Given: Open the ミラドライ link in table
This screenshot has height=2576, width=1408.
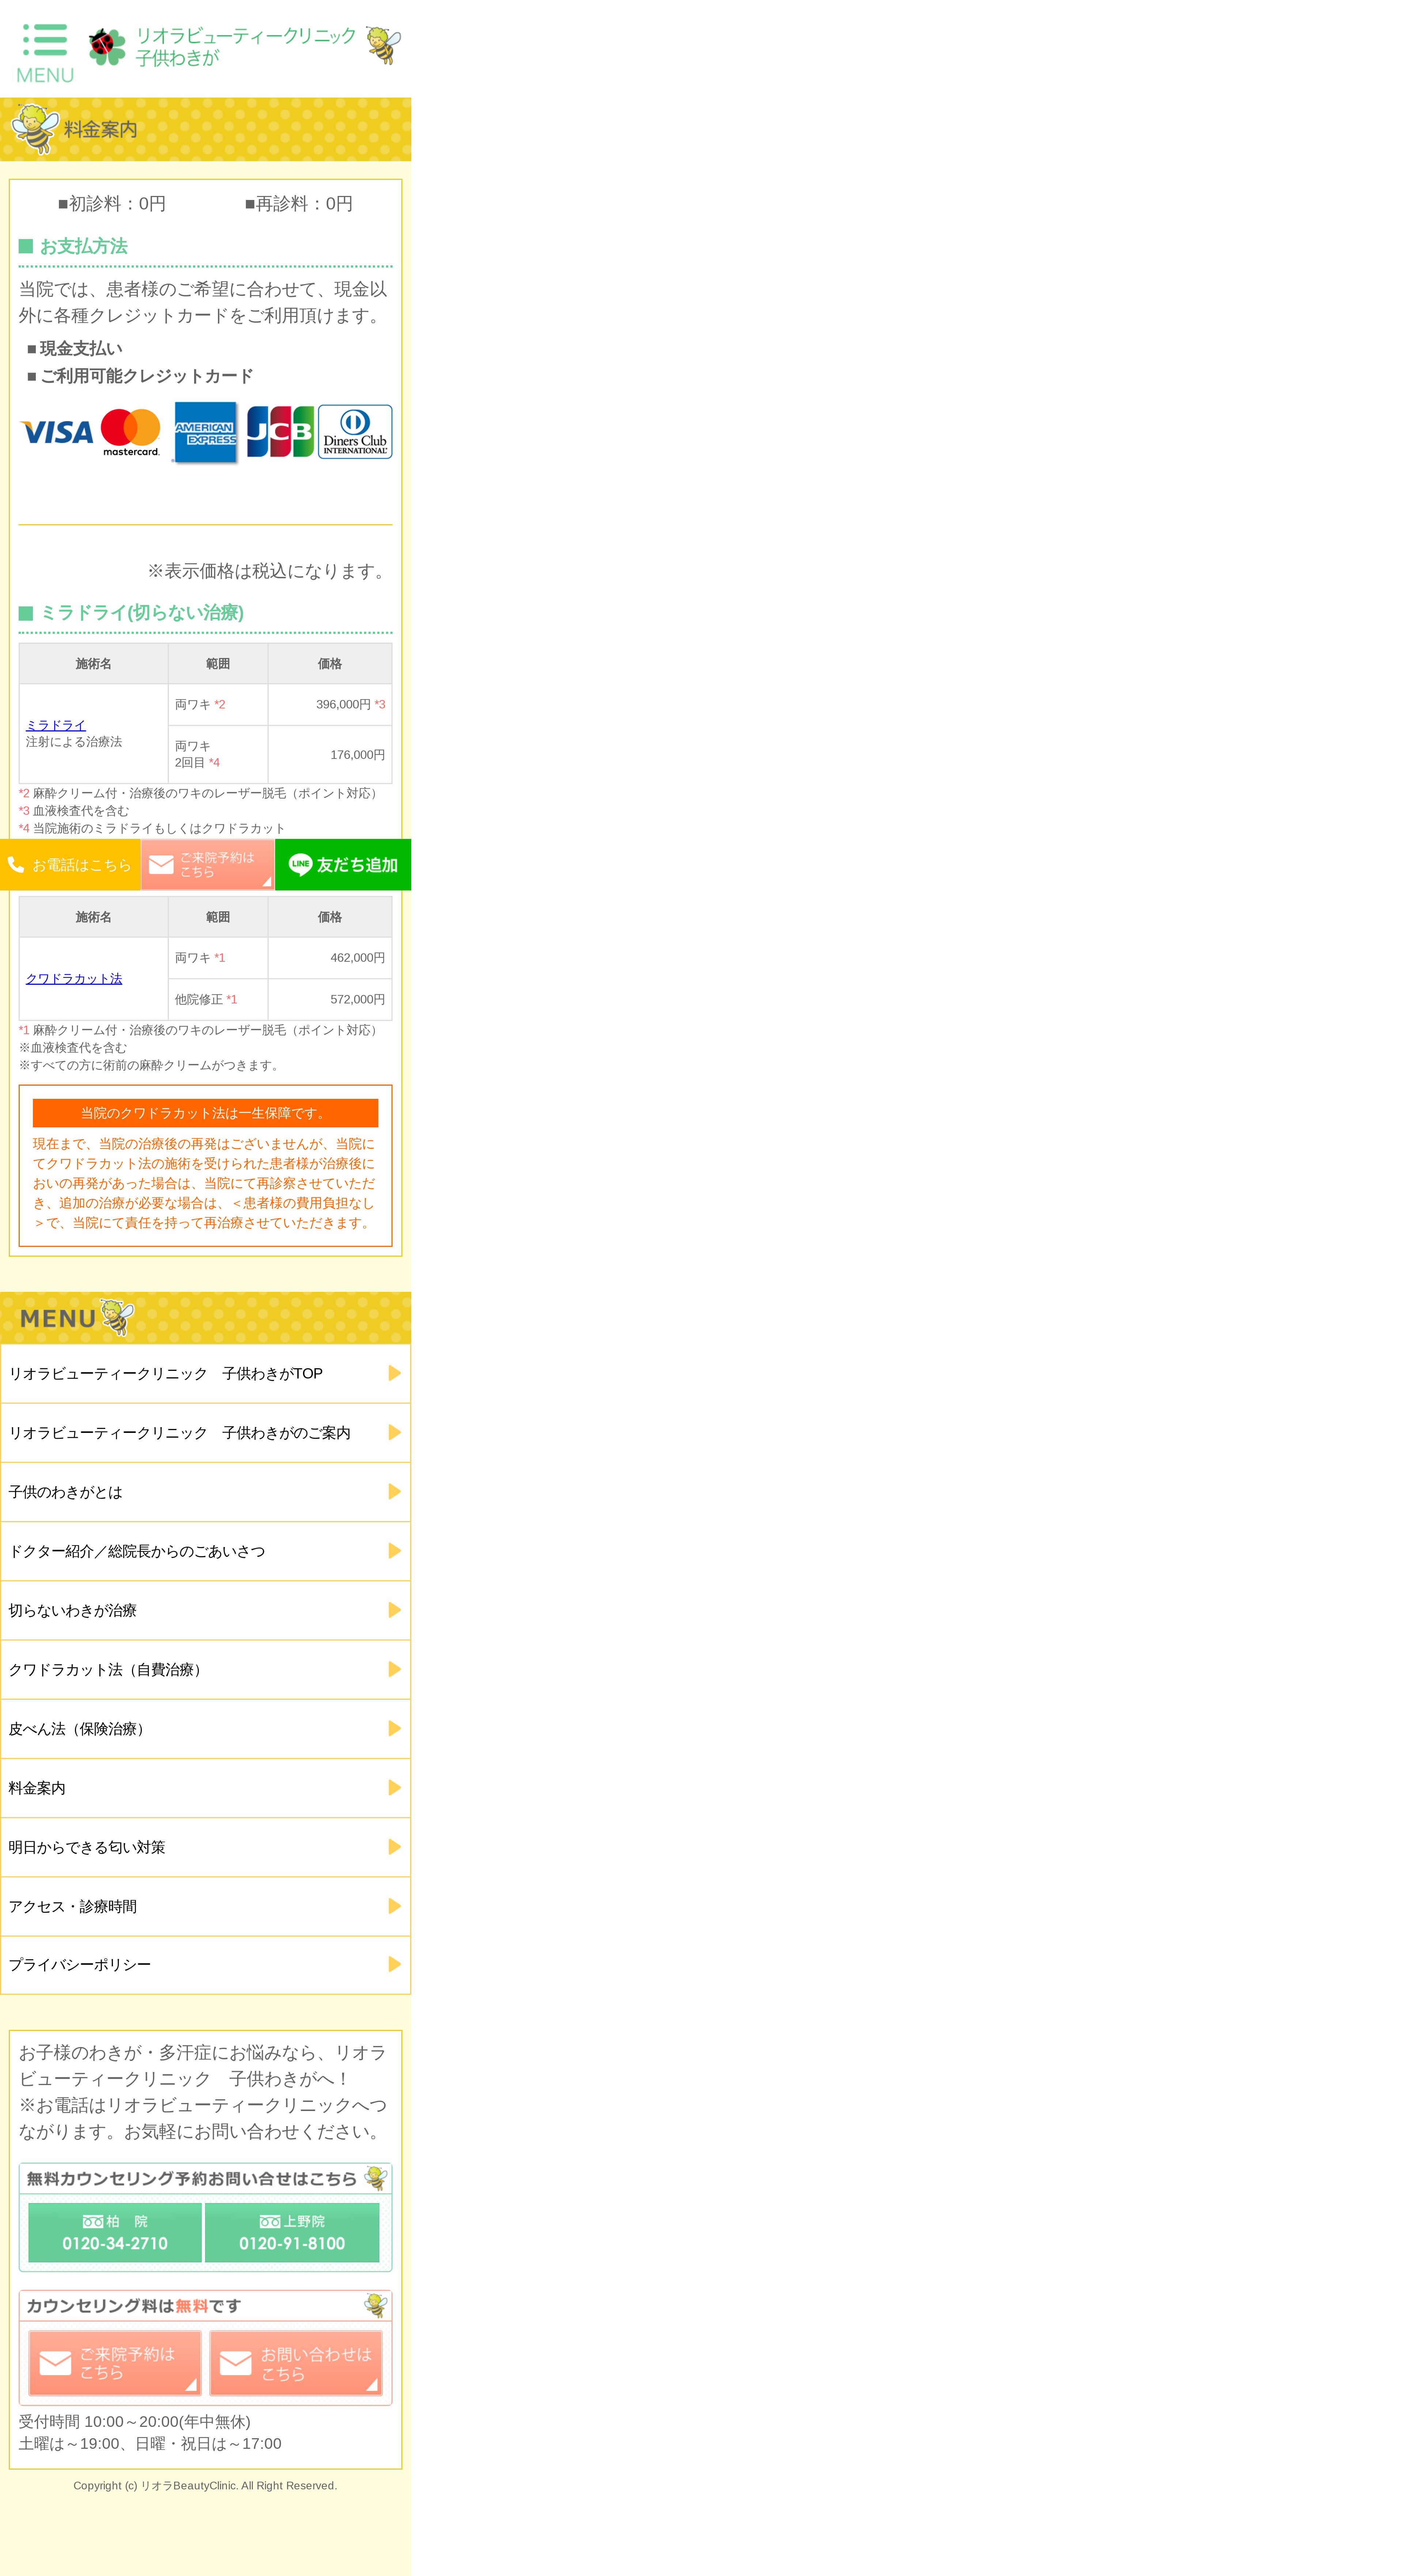Looking at the screenshot, I should coord(56,725).
